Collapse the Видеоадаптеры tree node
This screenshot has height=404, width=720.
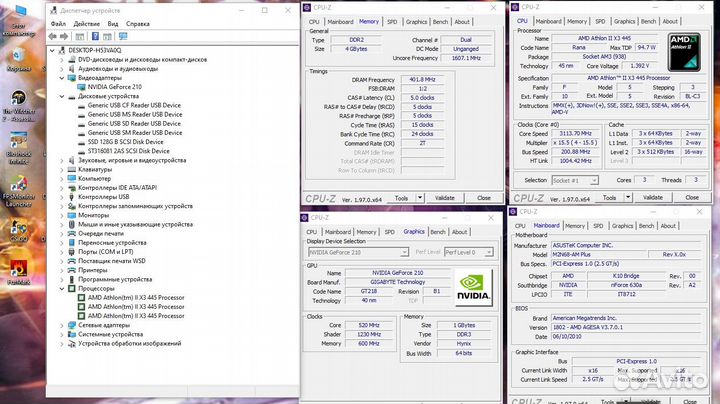pos(62,78)
